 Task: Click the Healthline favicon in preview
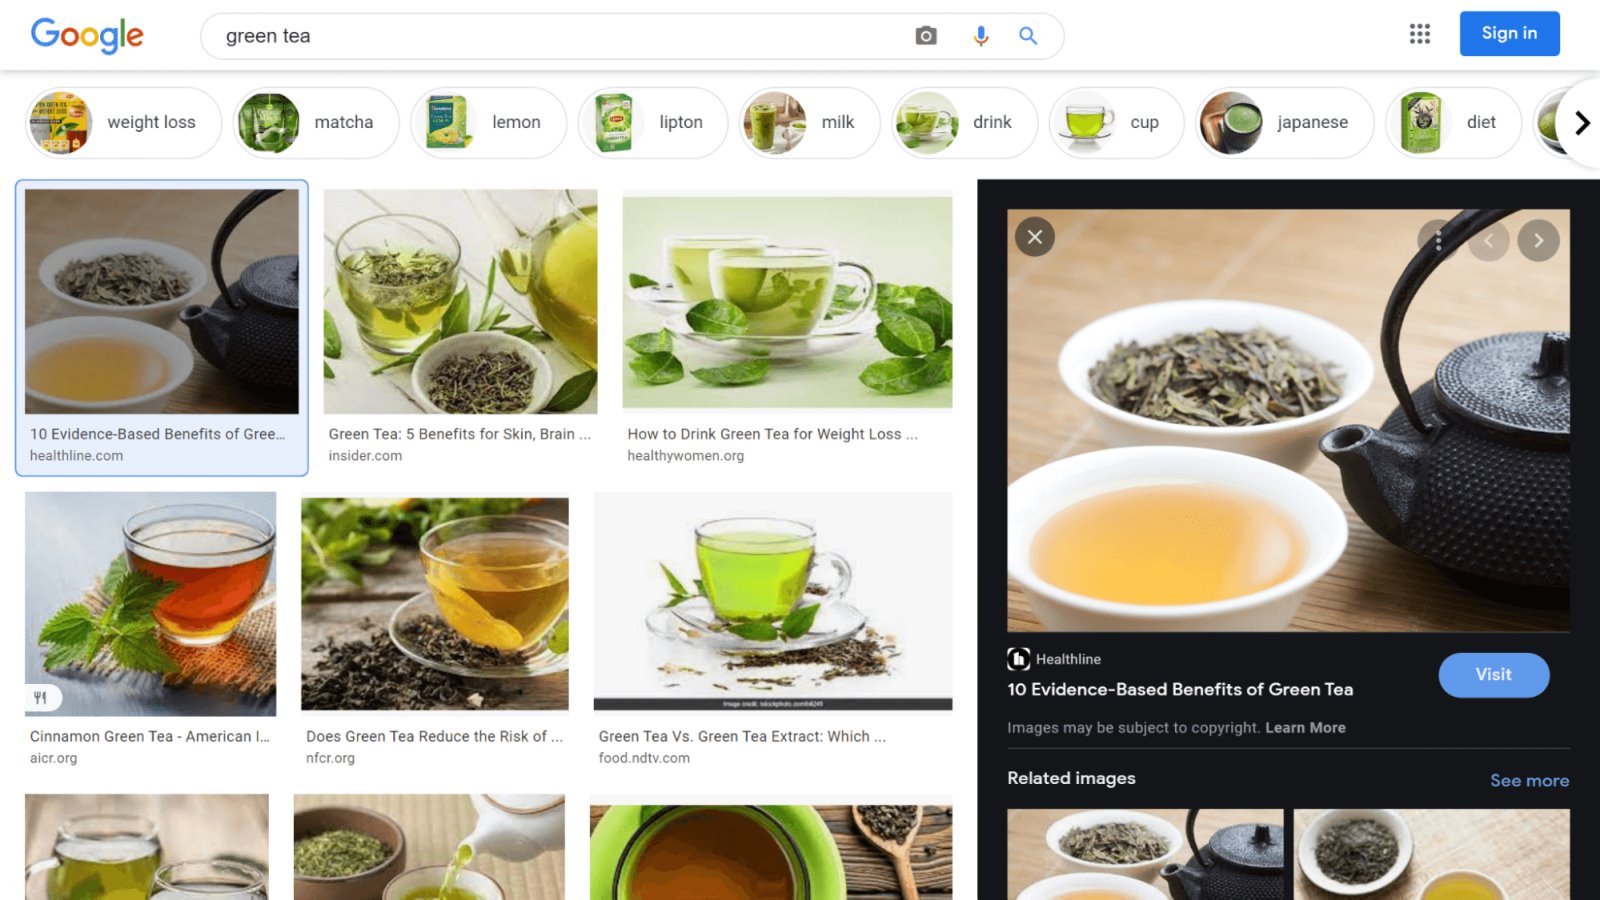[1018, 659]
